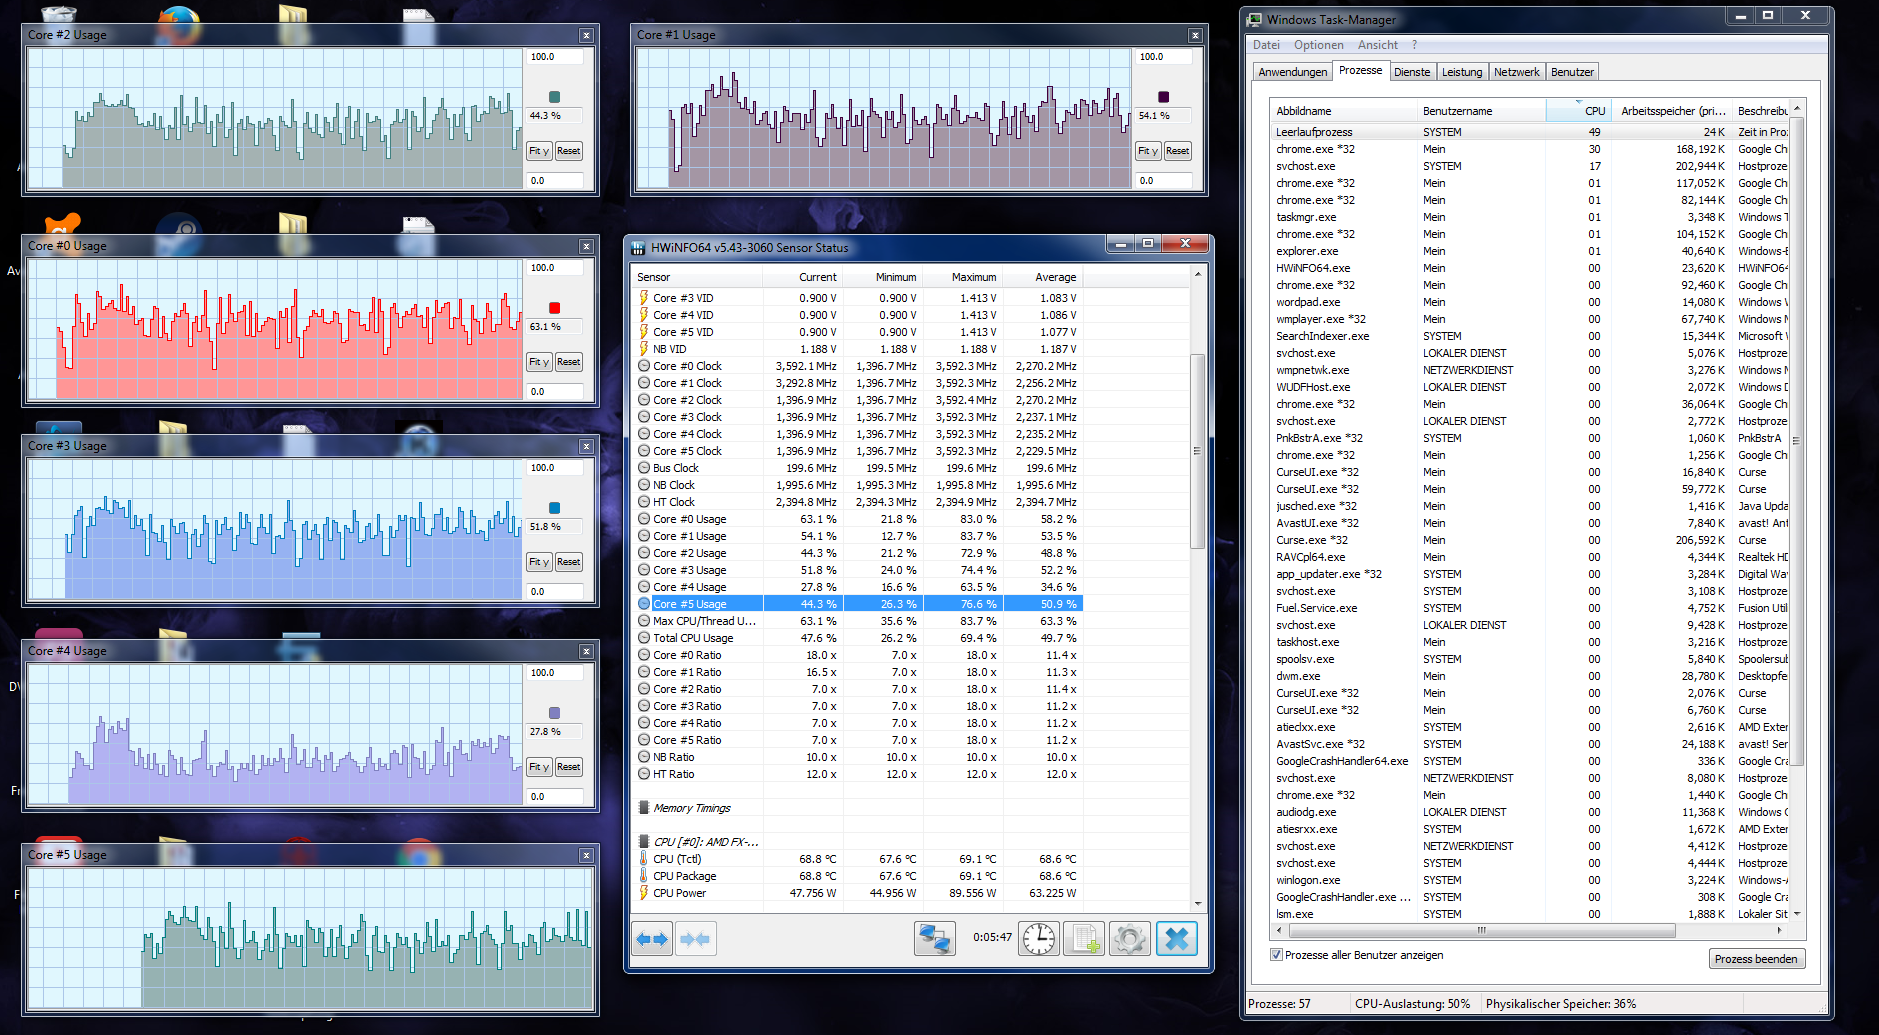Click the Task-Manager title bar icon
Image resolution: width=1879 pixels, height=1035 pixels.
pyautogui.click(x=1255, y=20)
